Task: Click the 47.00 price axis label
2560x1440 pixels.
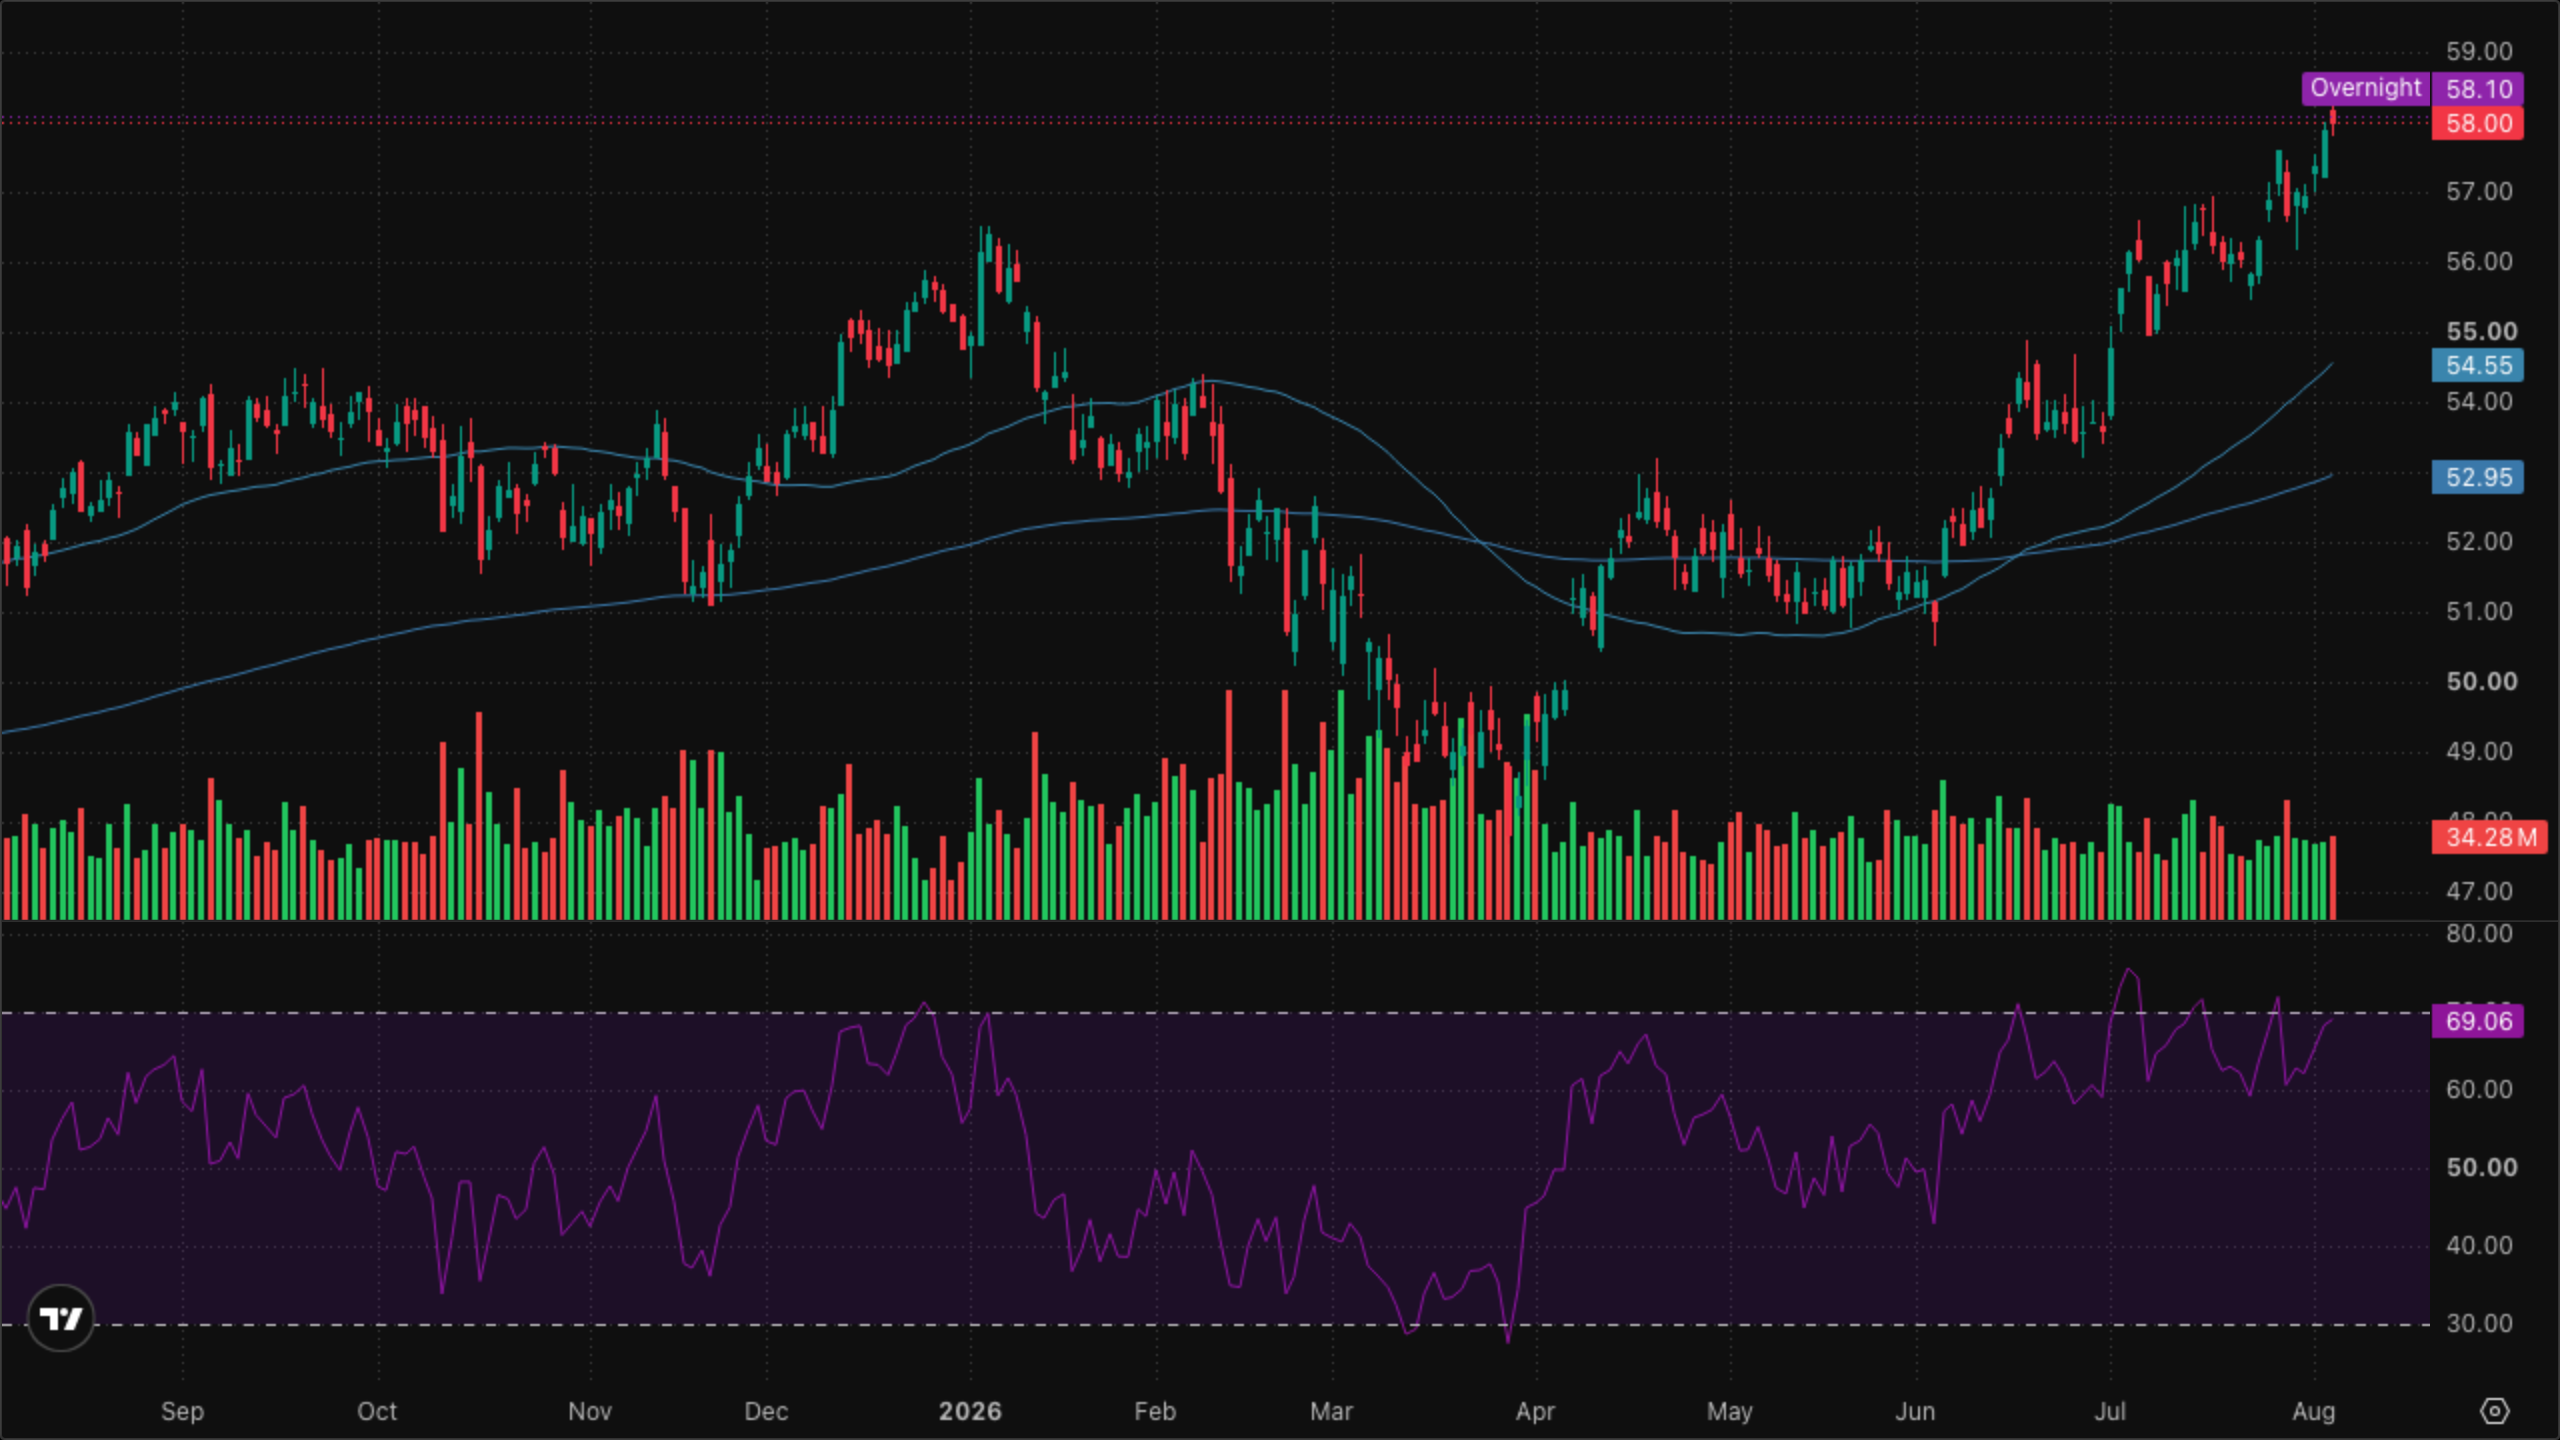Action: [2479, 892]
